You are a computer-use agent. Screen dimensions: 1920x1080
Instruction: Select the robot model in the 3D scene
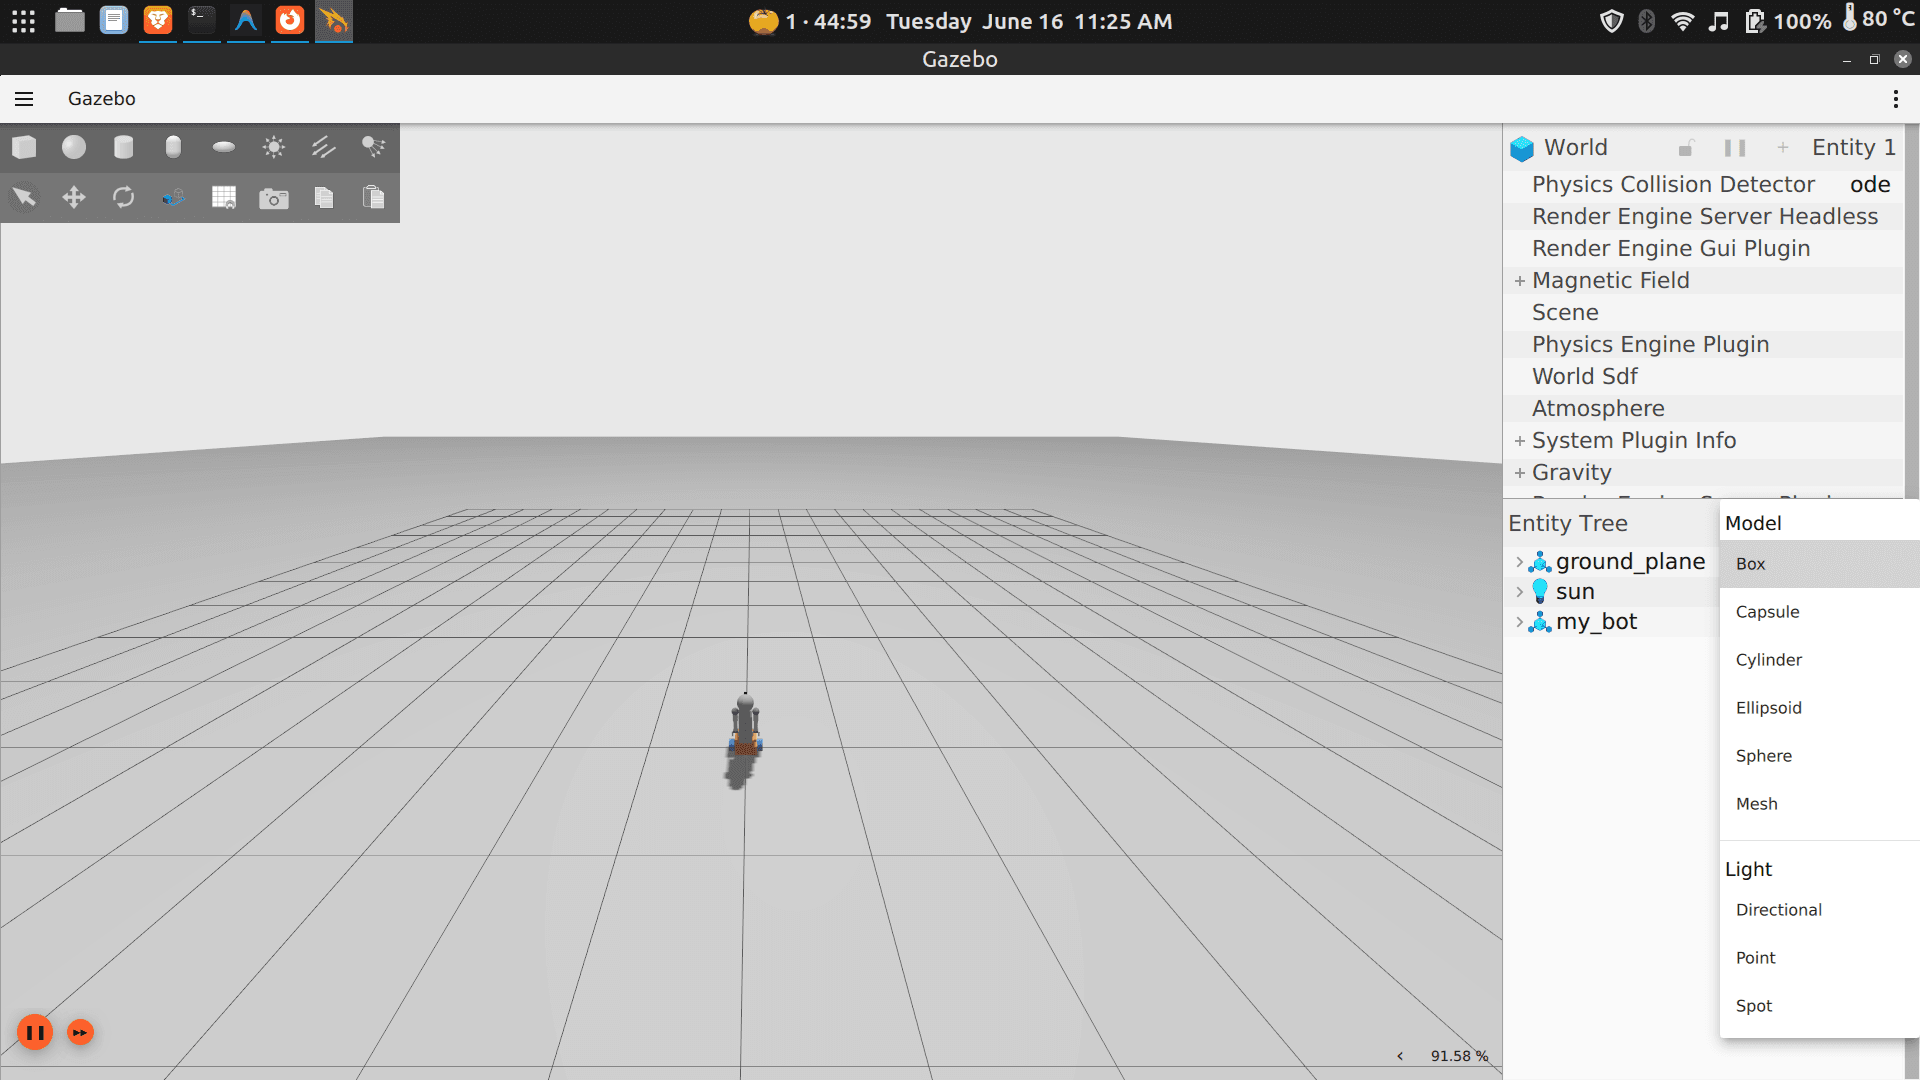[745, 725]
